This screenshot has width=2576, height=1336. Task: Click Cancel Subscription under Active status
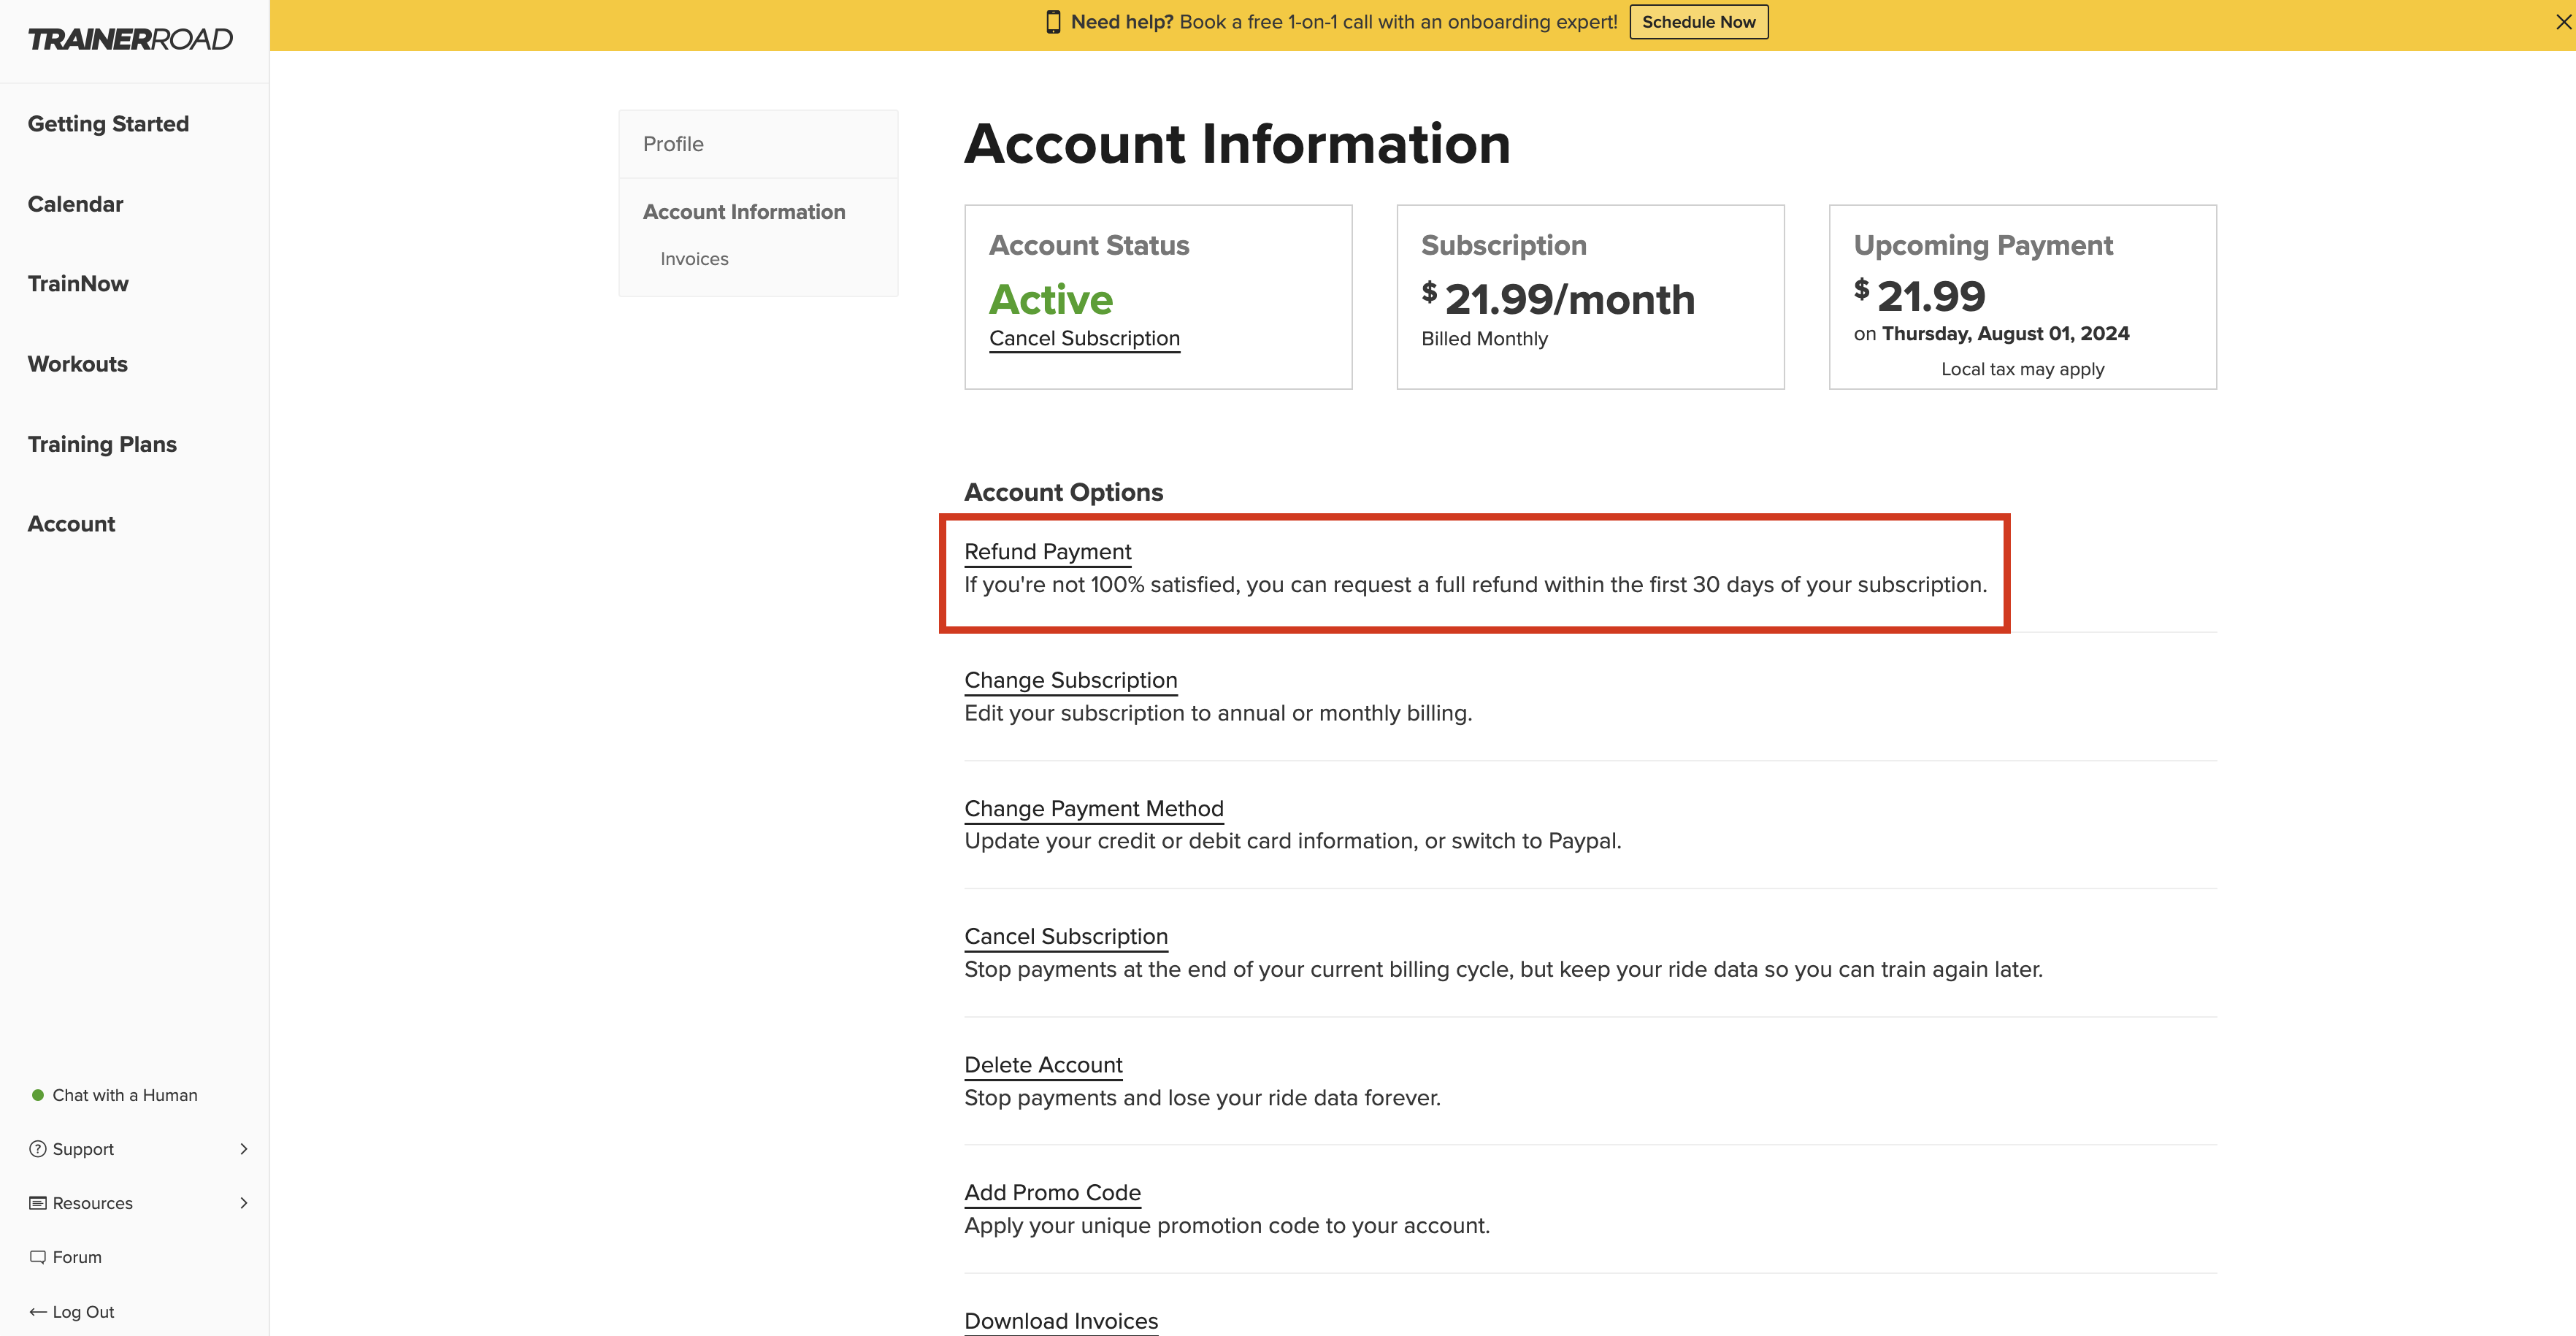[1084, 339]
